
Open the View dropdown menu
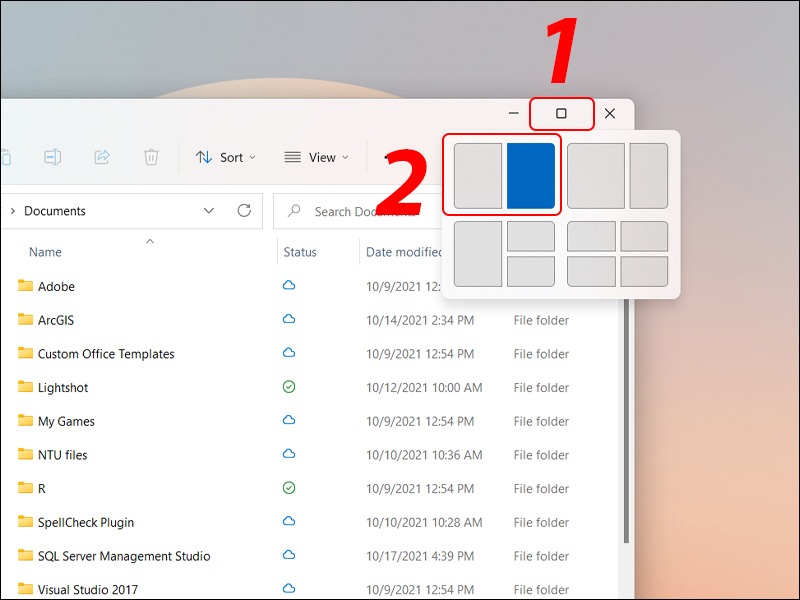317,157
